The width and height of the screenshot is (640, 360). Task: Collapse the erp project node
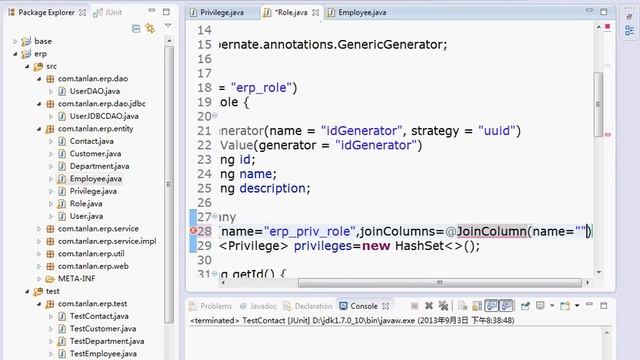15,54
